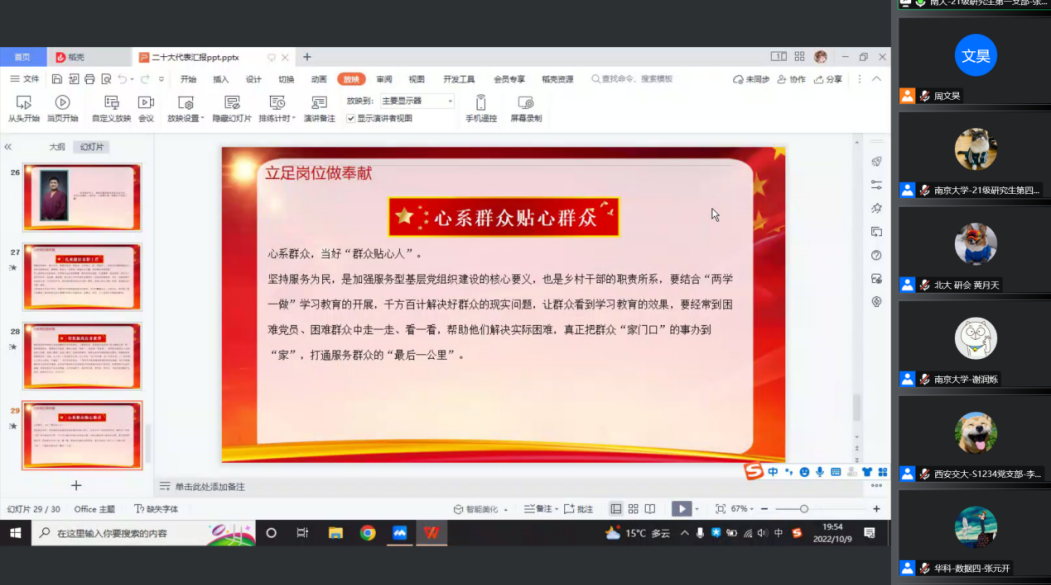Open the display target (主要显示器) dropdown
This screenshot has width=1051, height=585.
pos(417,101)
